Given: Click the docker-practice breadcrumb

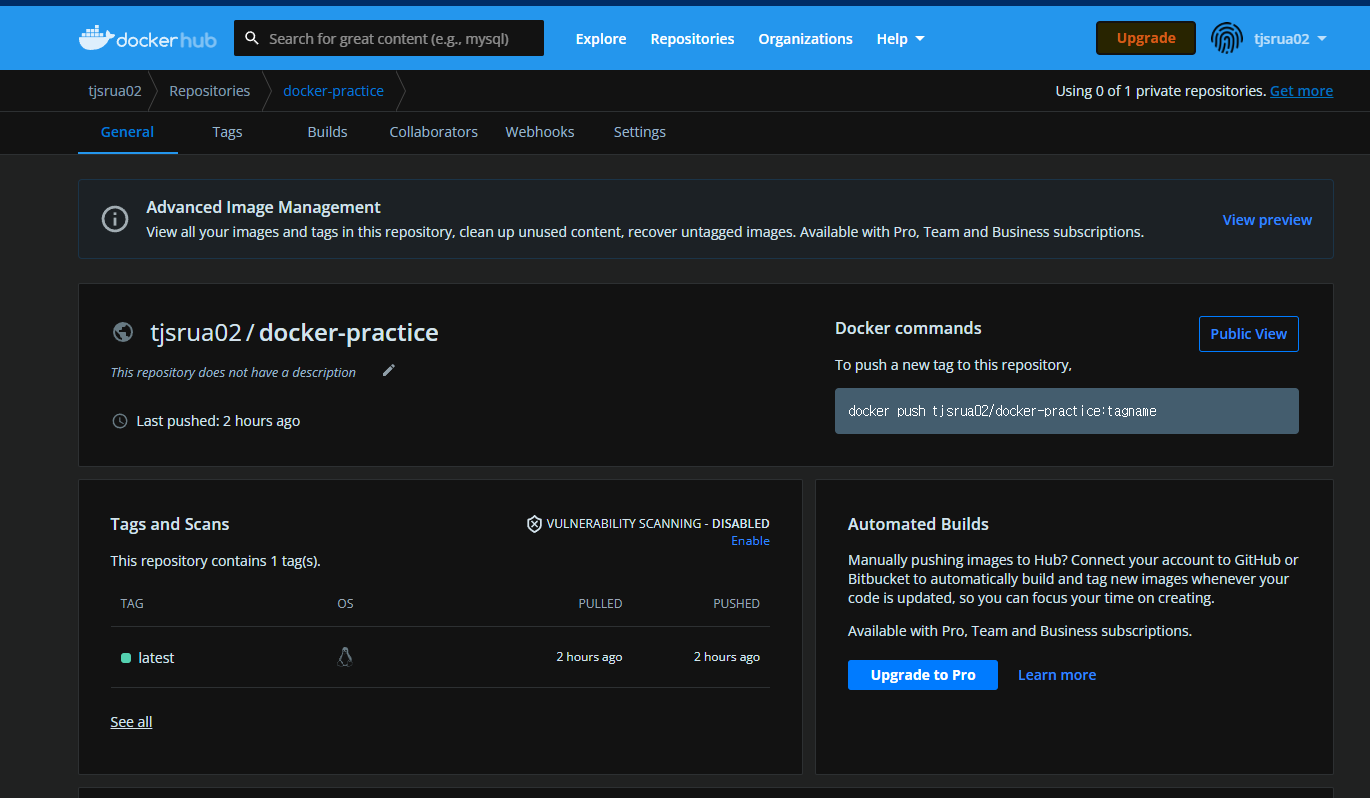Looking at the screenshot, I should pos(333,91).
